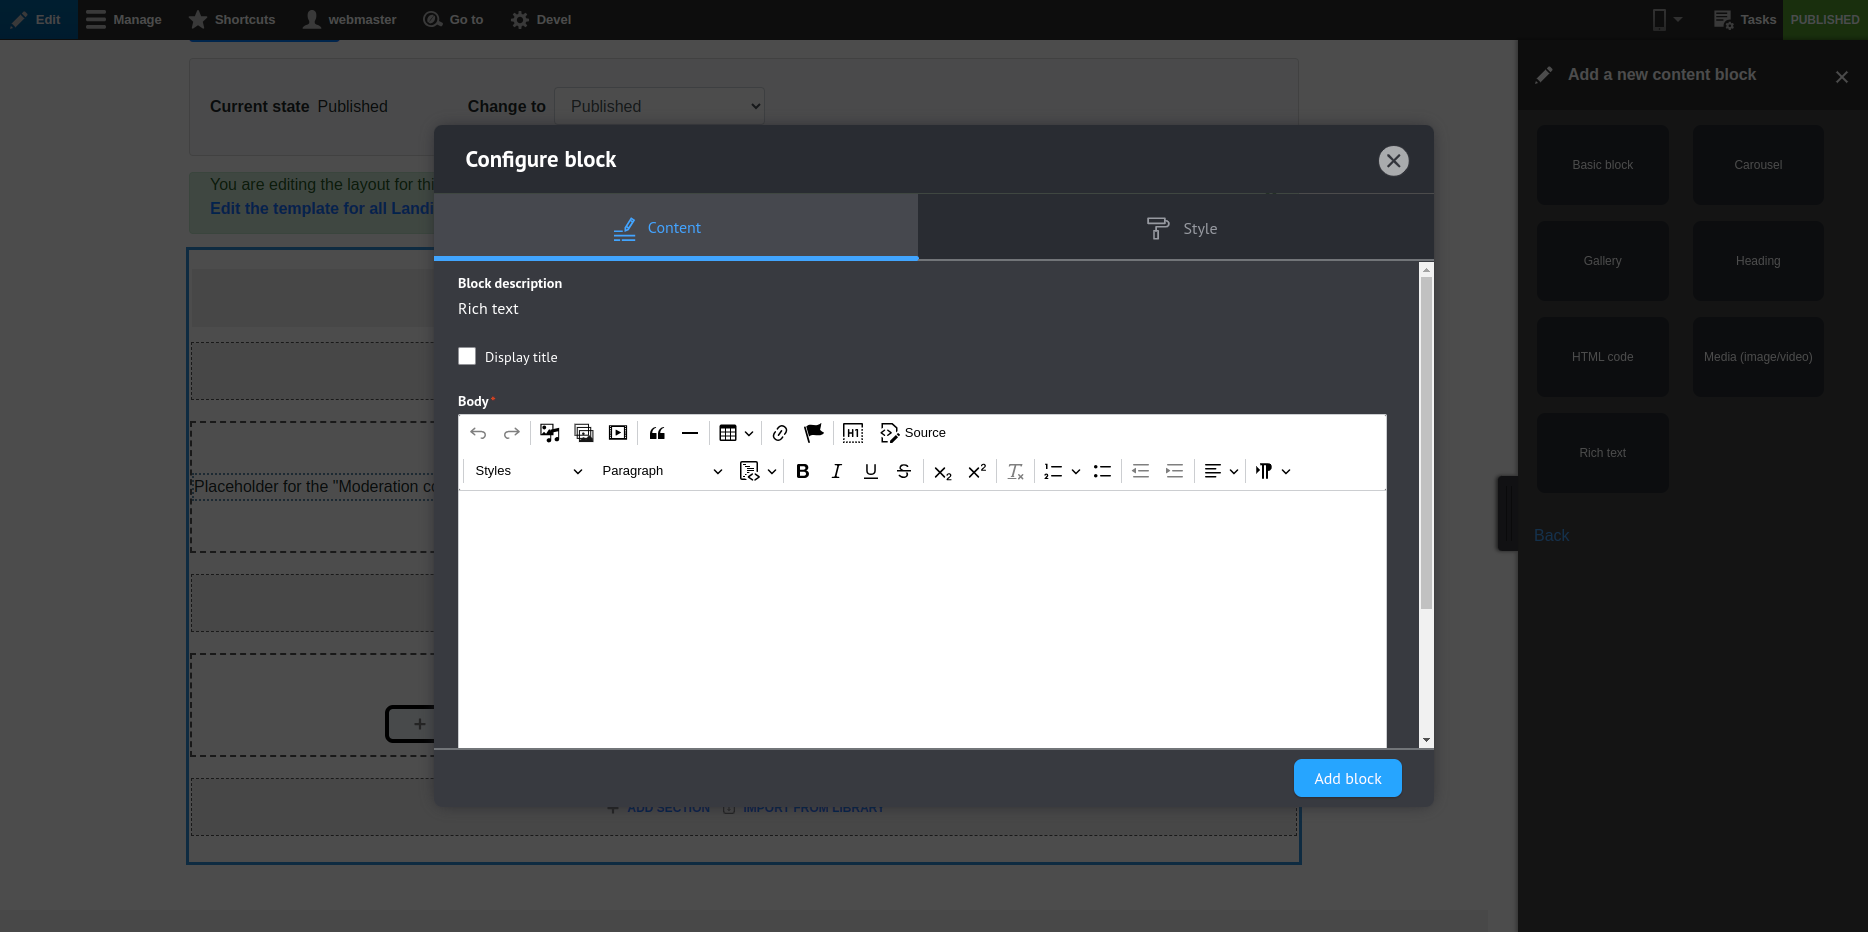Apply strikethrough formatting
This screenshot has height=932, width=1868.
[x=904, y=471]
